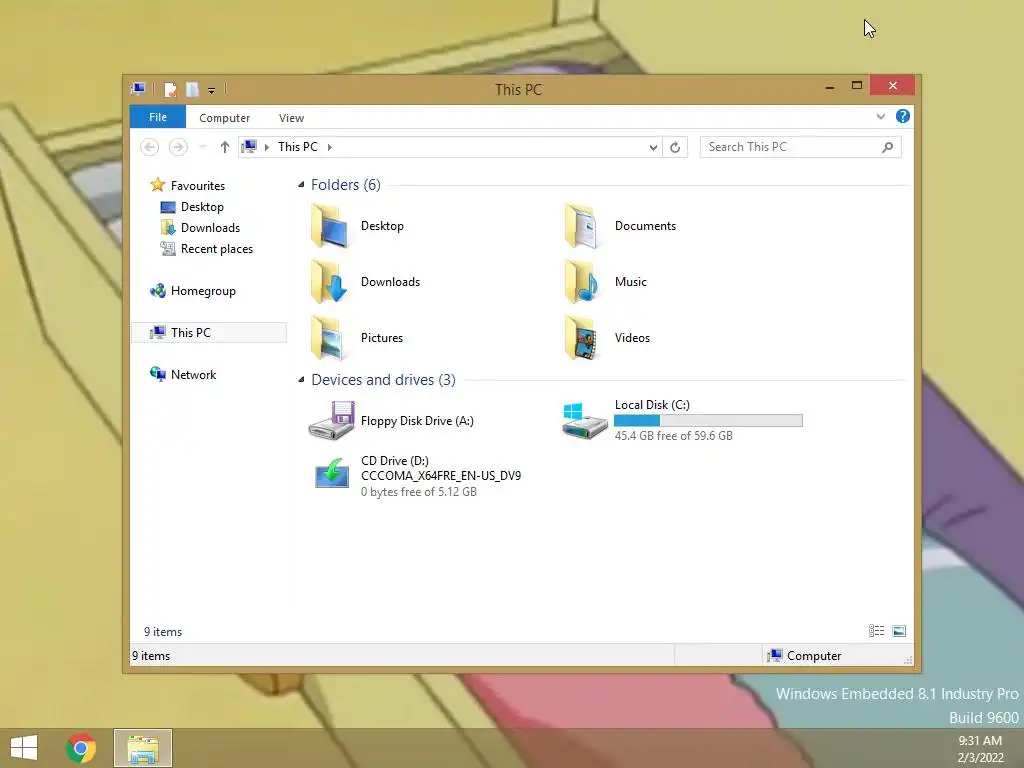Close the This PC window
This screenshot has height=768, width=1024.
click(x=892, y=86)
